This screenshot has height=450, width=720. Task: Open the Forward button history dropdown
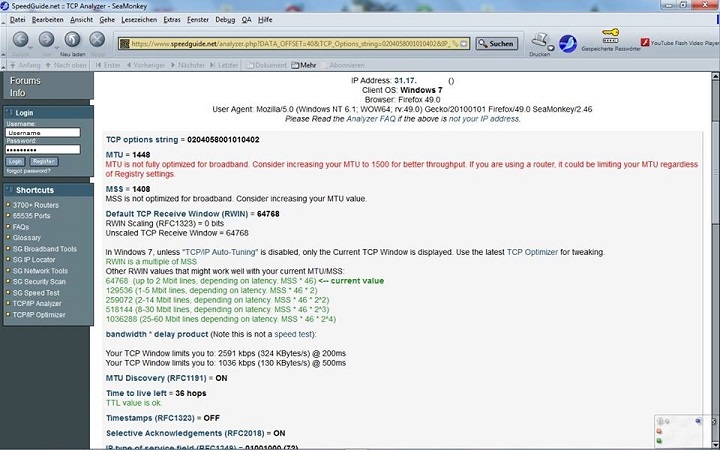point(56,47)
